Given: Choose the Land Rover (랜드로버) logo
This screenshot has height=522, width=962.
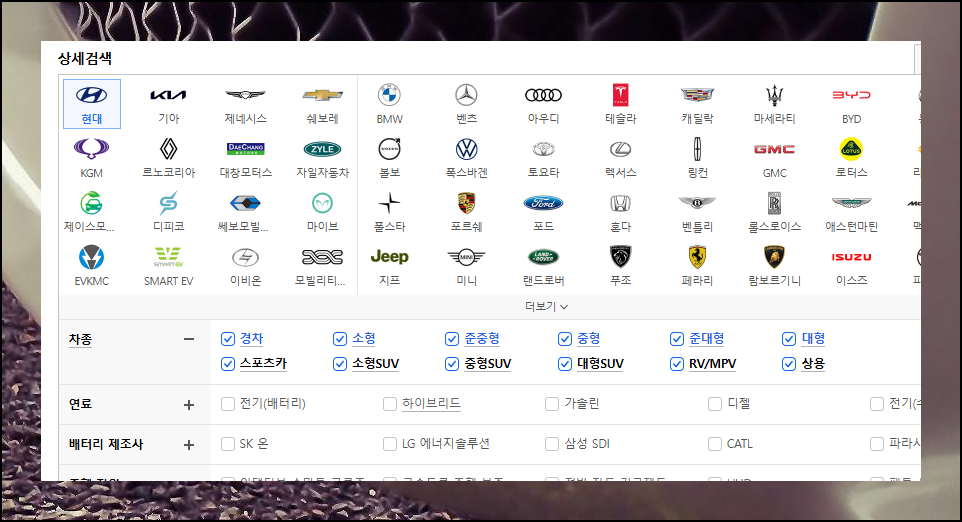Looking at the screenshot, I should (x=544, y=257).
